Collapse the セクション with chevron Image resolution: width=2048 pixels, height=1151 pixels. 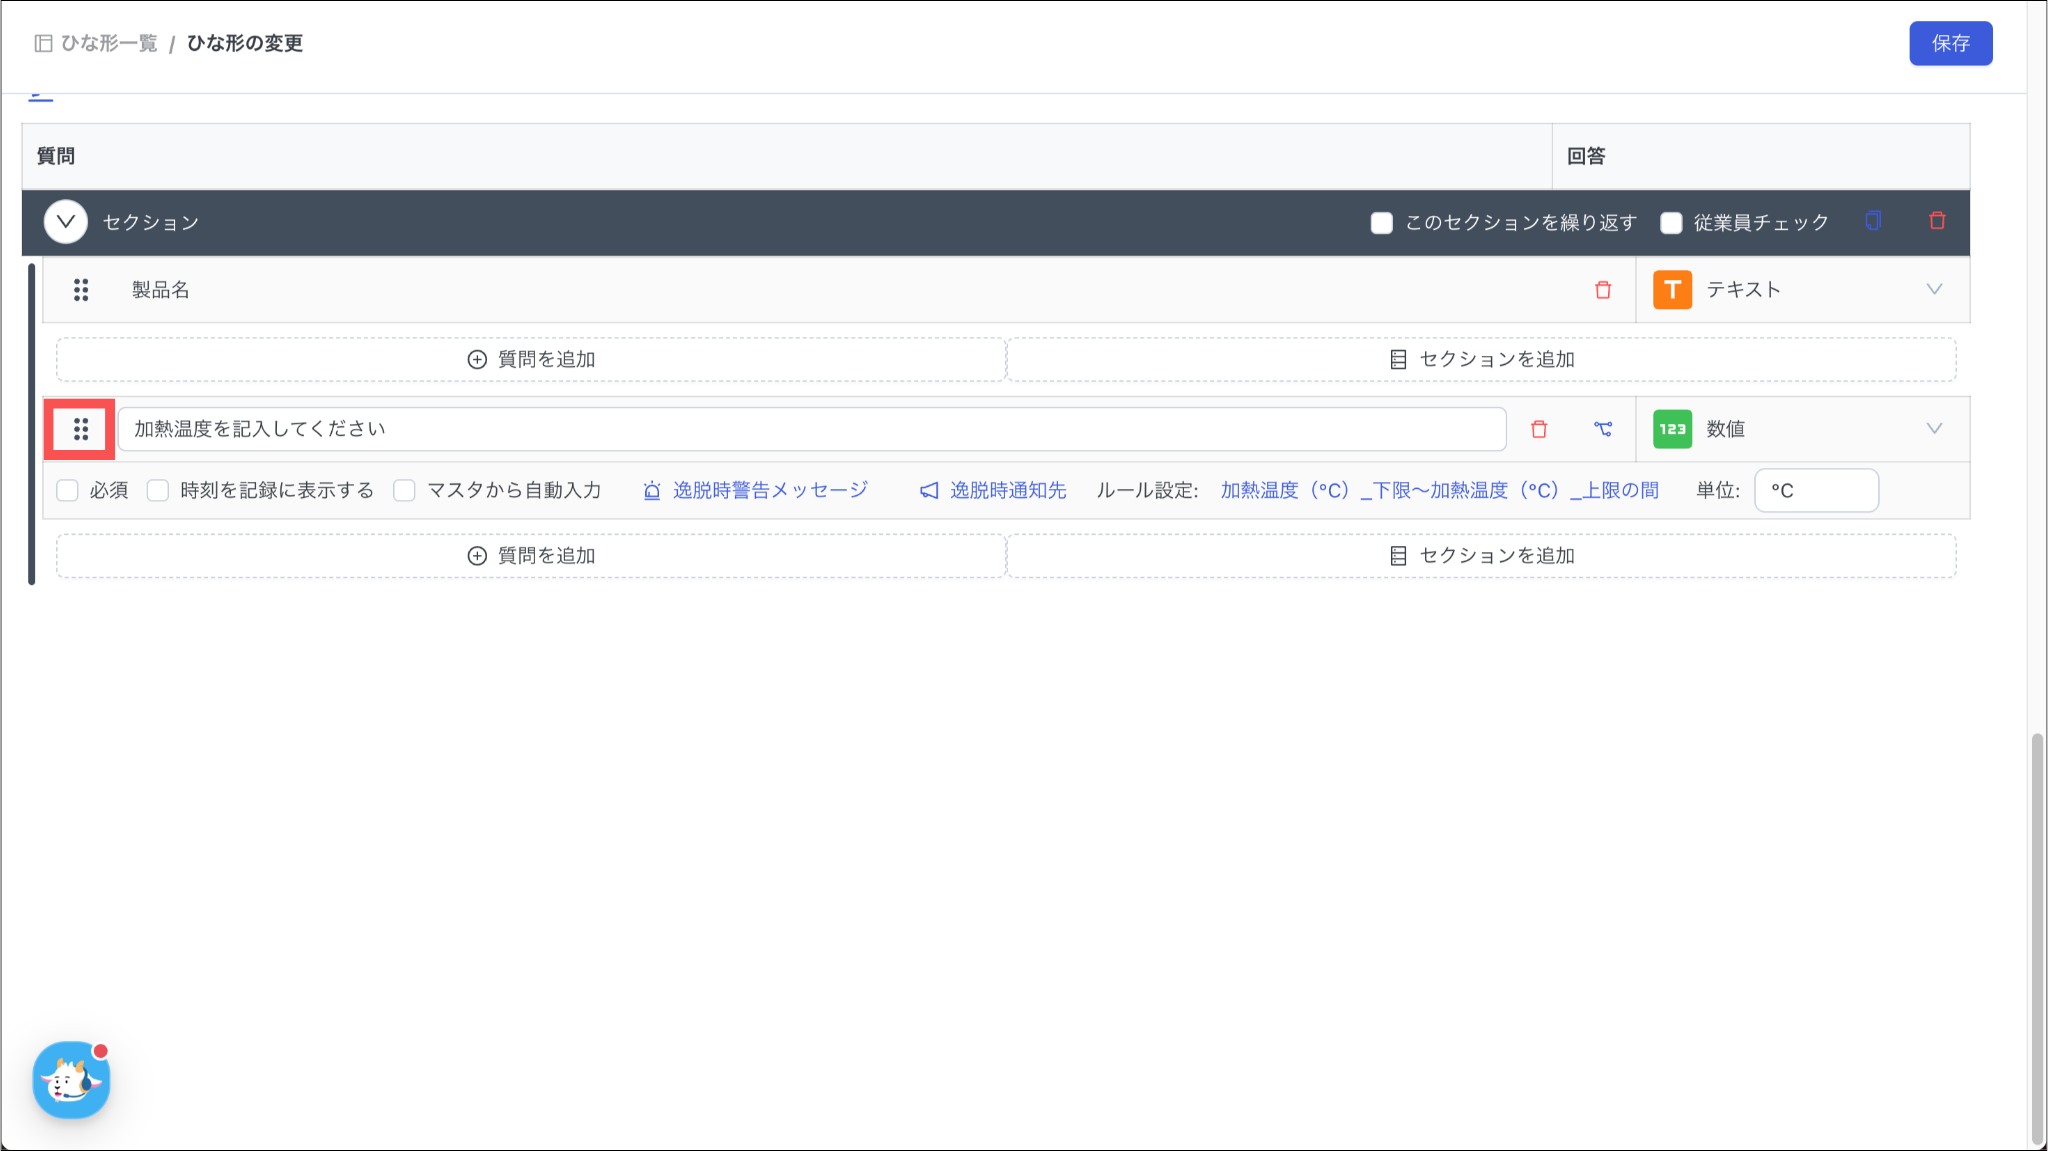(66, 222)
